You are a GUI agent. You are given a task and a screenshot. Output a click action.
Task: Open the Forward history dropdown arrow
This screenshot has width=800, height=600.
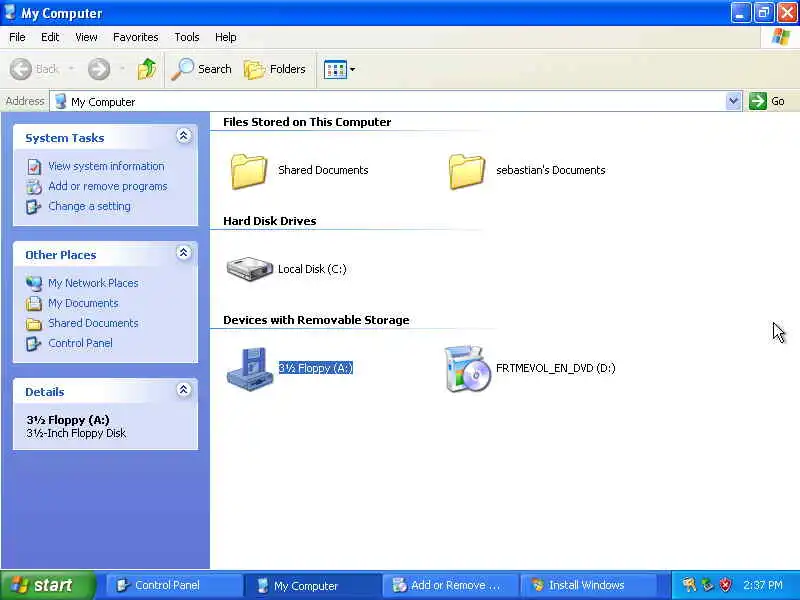122,68
